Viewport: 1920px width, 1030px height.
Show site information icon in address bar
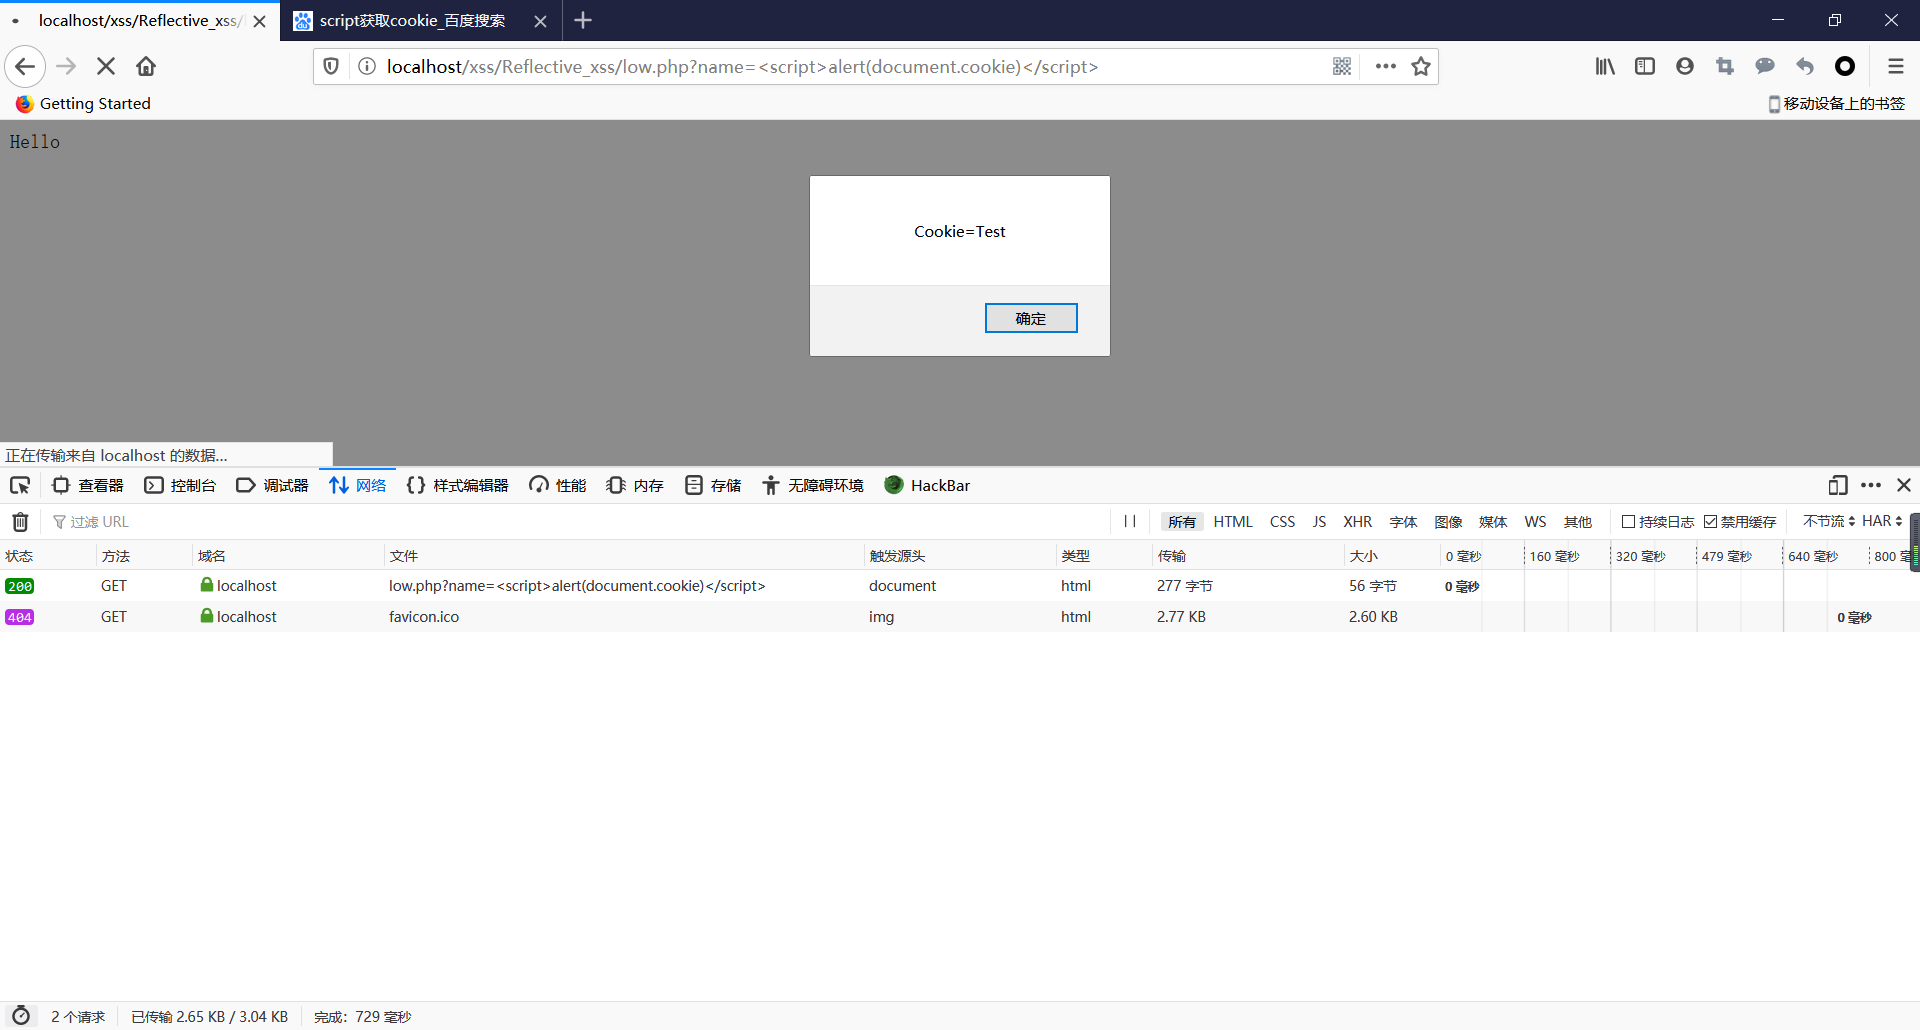click(367, 67)
